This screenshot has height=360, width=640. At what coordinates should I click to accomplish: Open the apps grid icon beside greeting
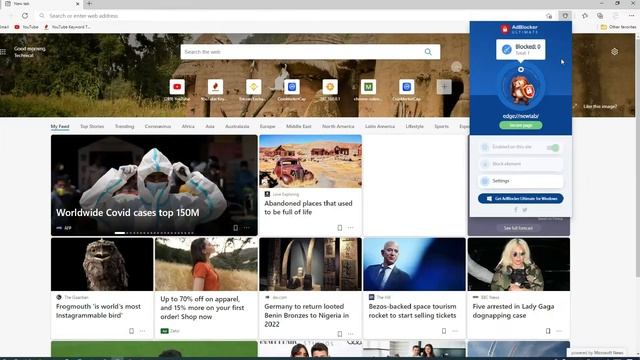click(3, 52)
